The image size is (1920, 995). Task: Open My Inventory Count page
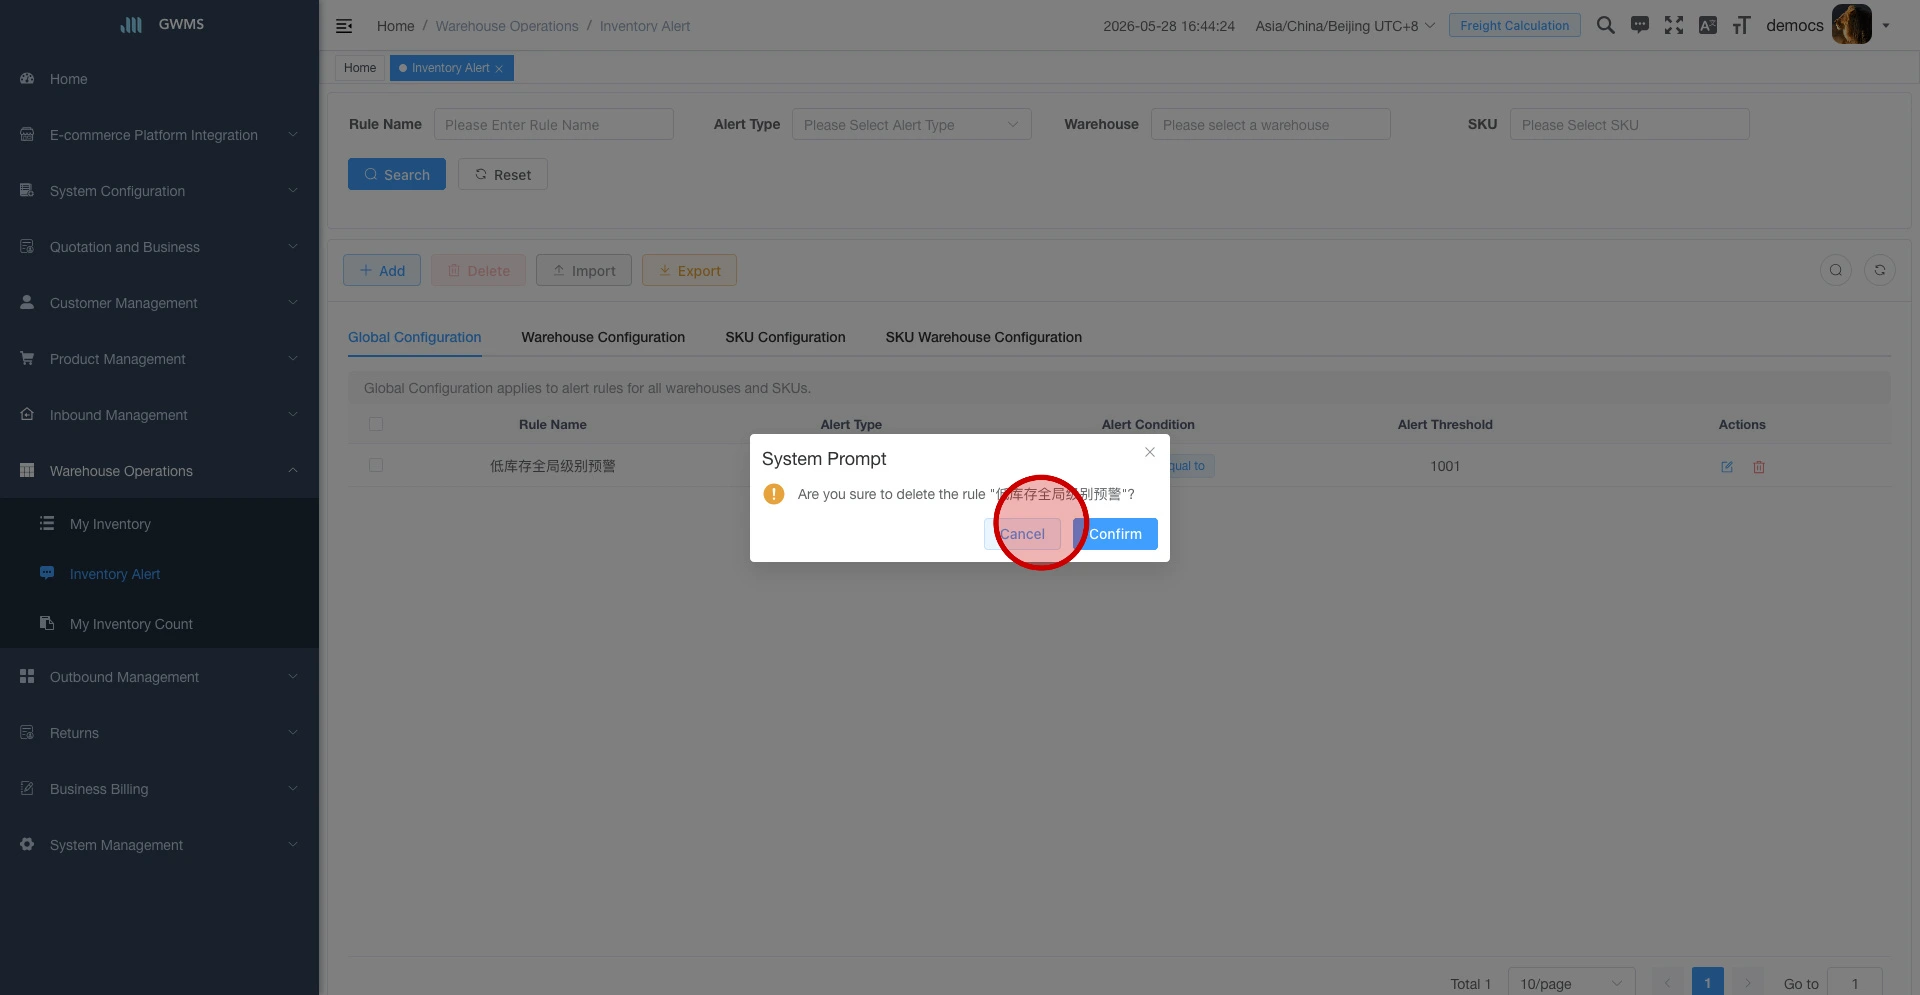[x=159, y=624]
